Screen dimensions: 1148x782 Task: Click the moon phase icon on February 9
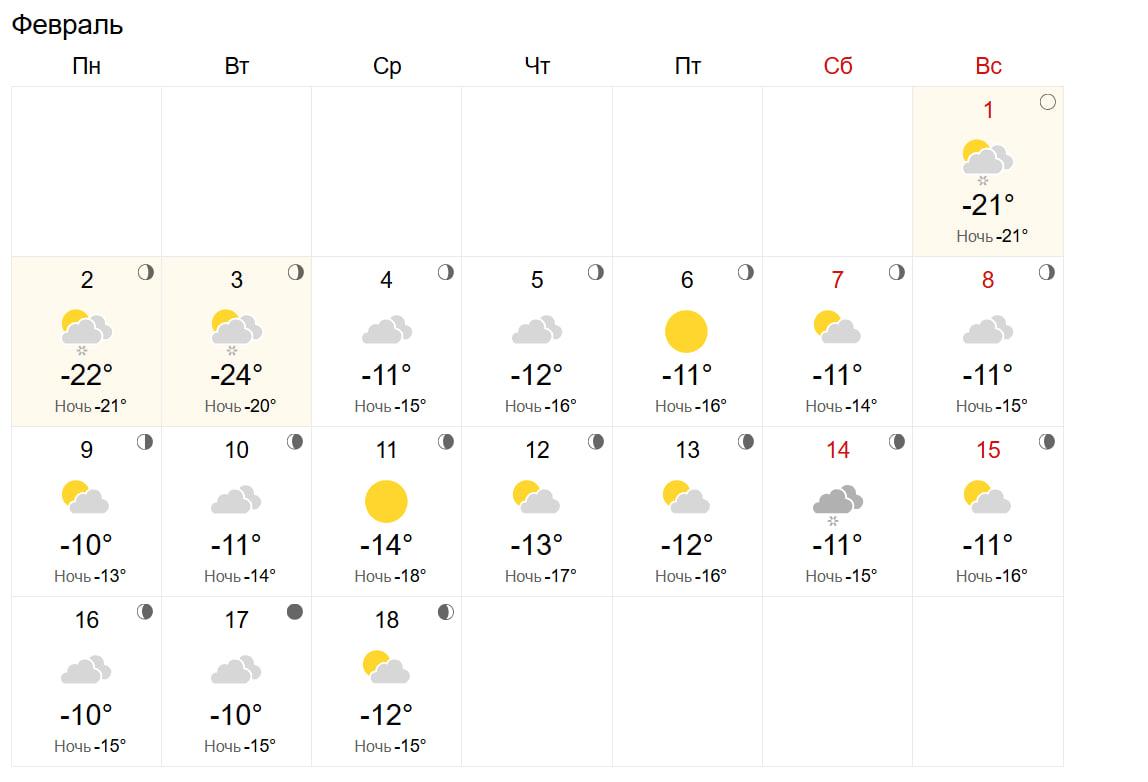145,442
